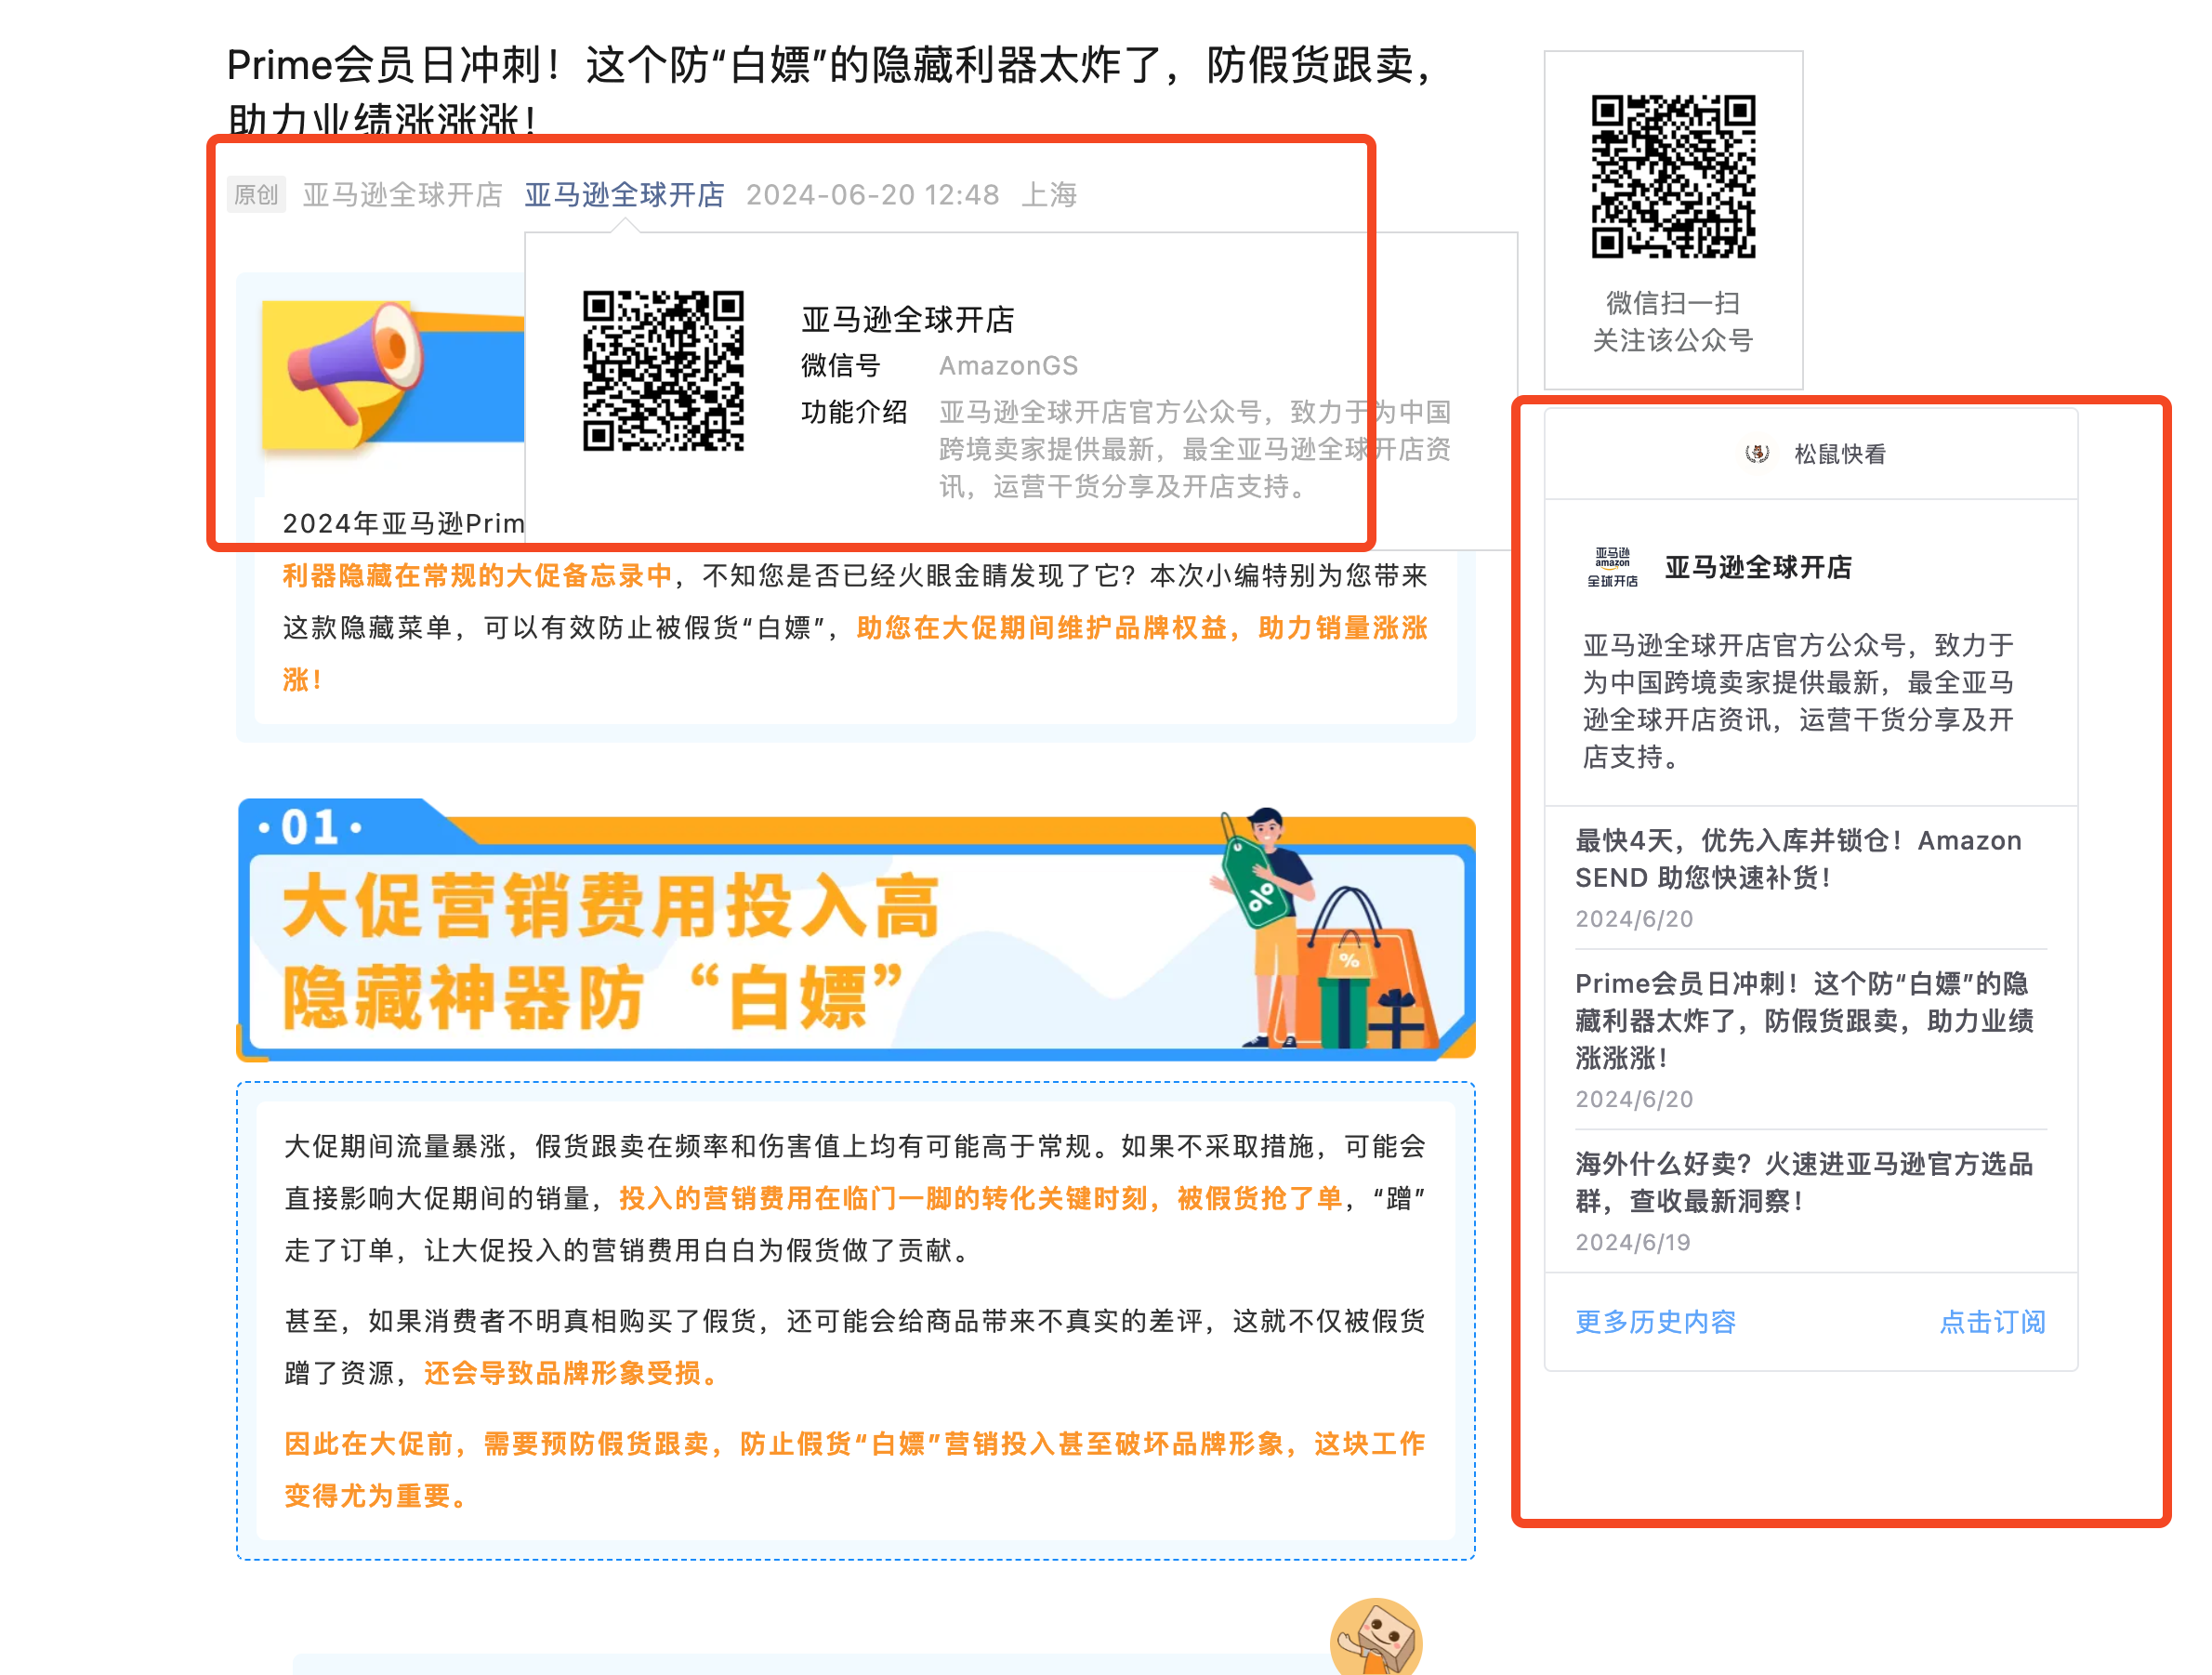Click 点击订阅 to subscribe
2212x1675 pixels.
click(x=1992, y=1322)
